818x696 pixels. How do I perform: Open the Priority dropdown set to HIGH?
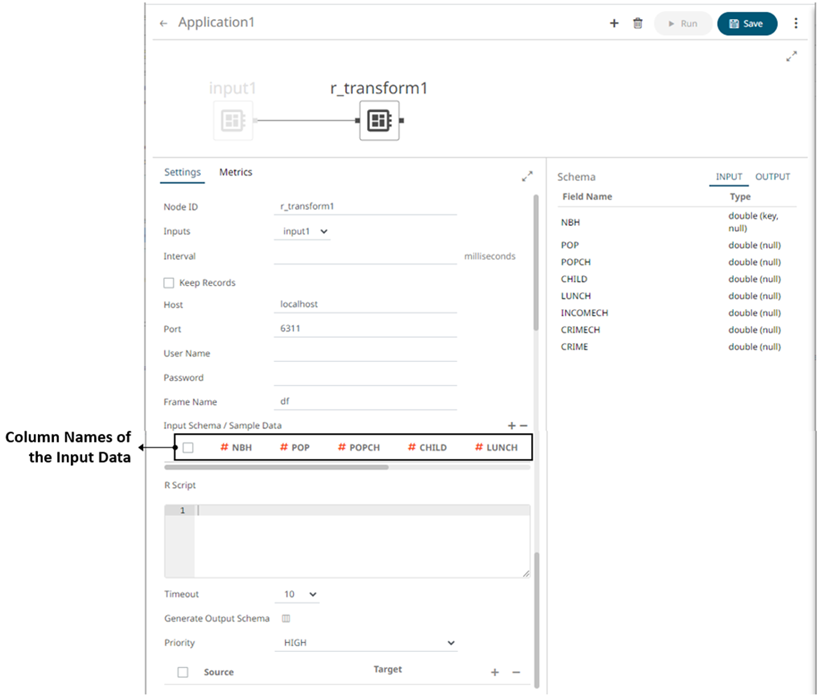point(366,643)
